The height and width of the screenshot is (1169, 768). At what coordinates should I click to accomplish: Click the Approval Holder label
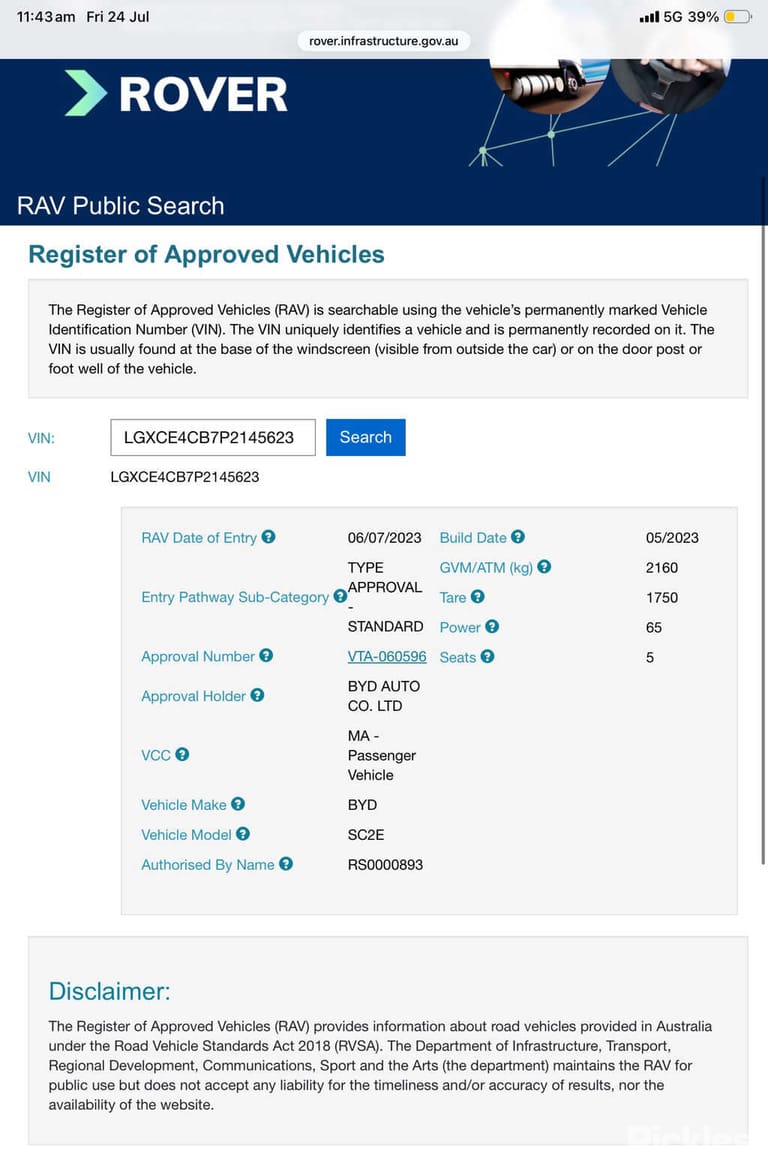pyautogui.click(x=194, y=696)
